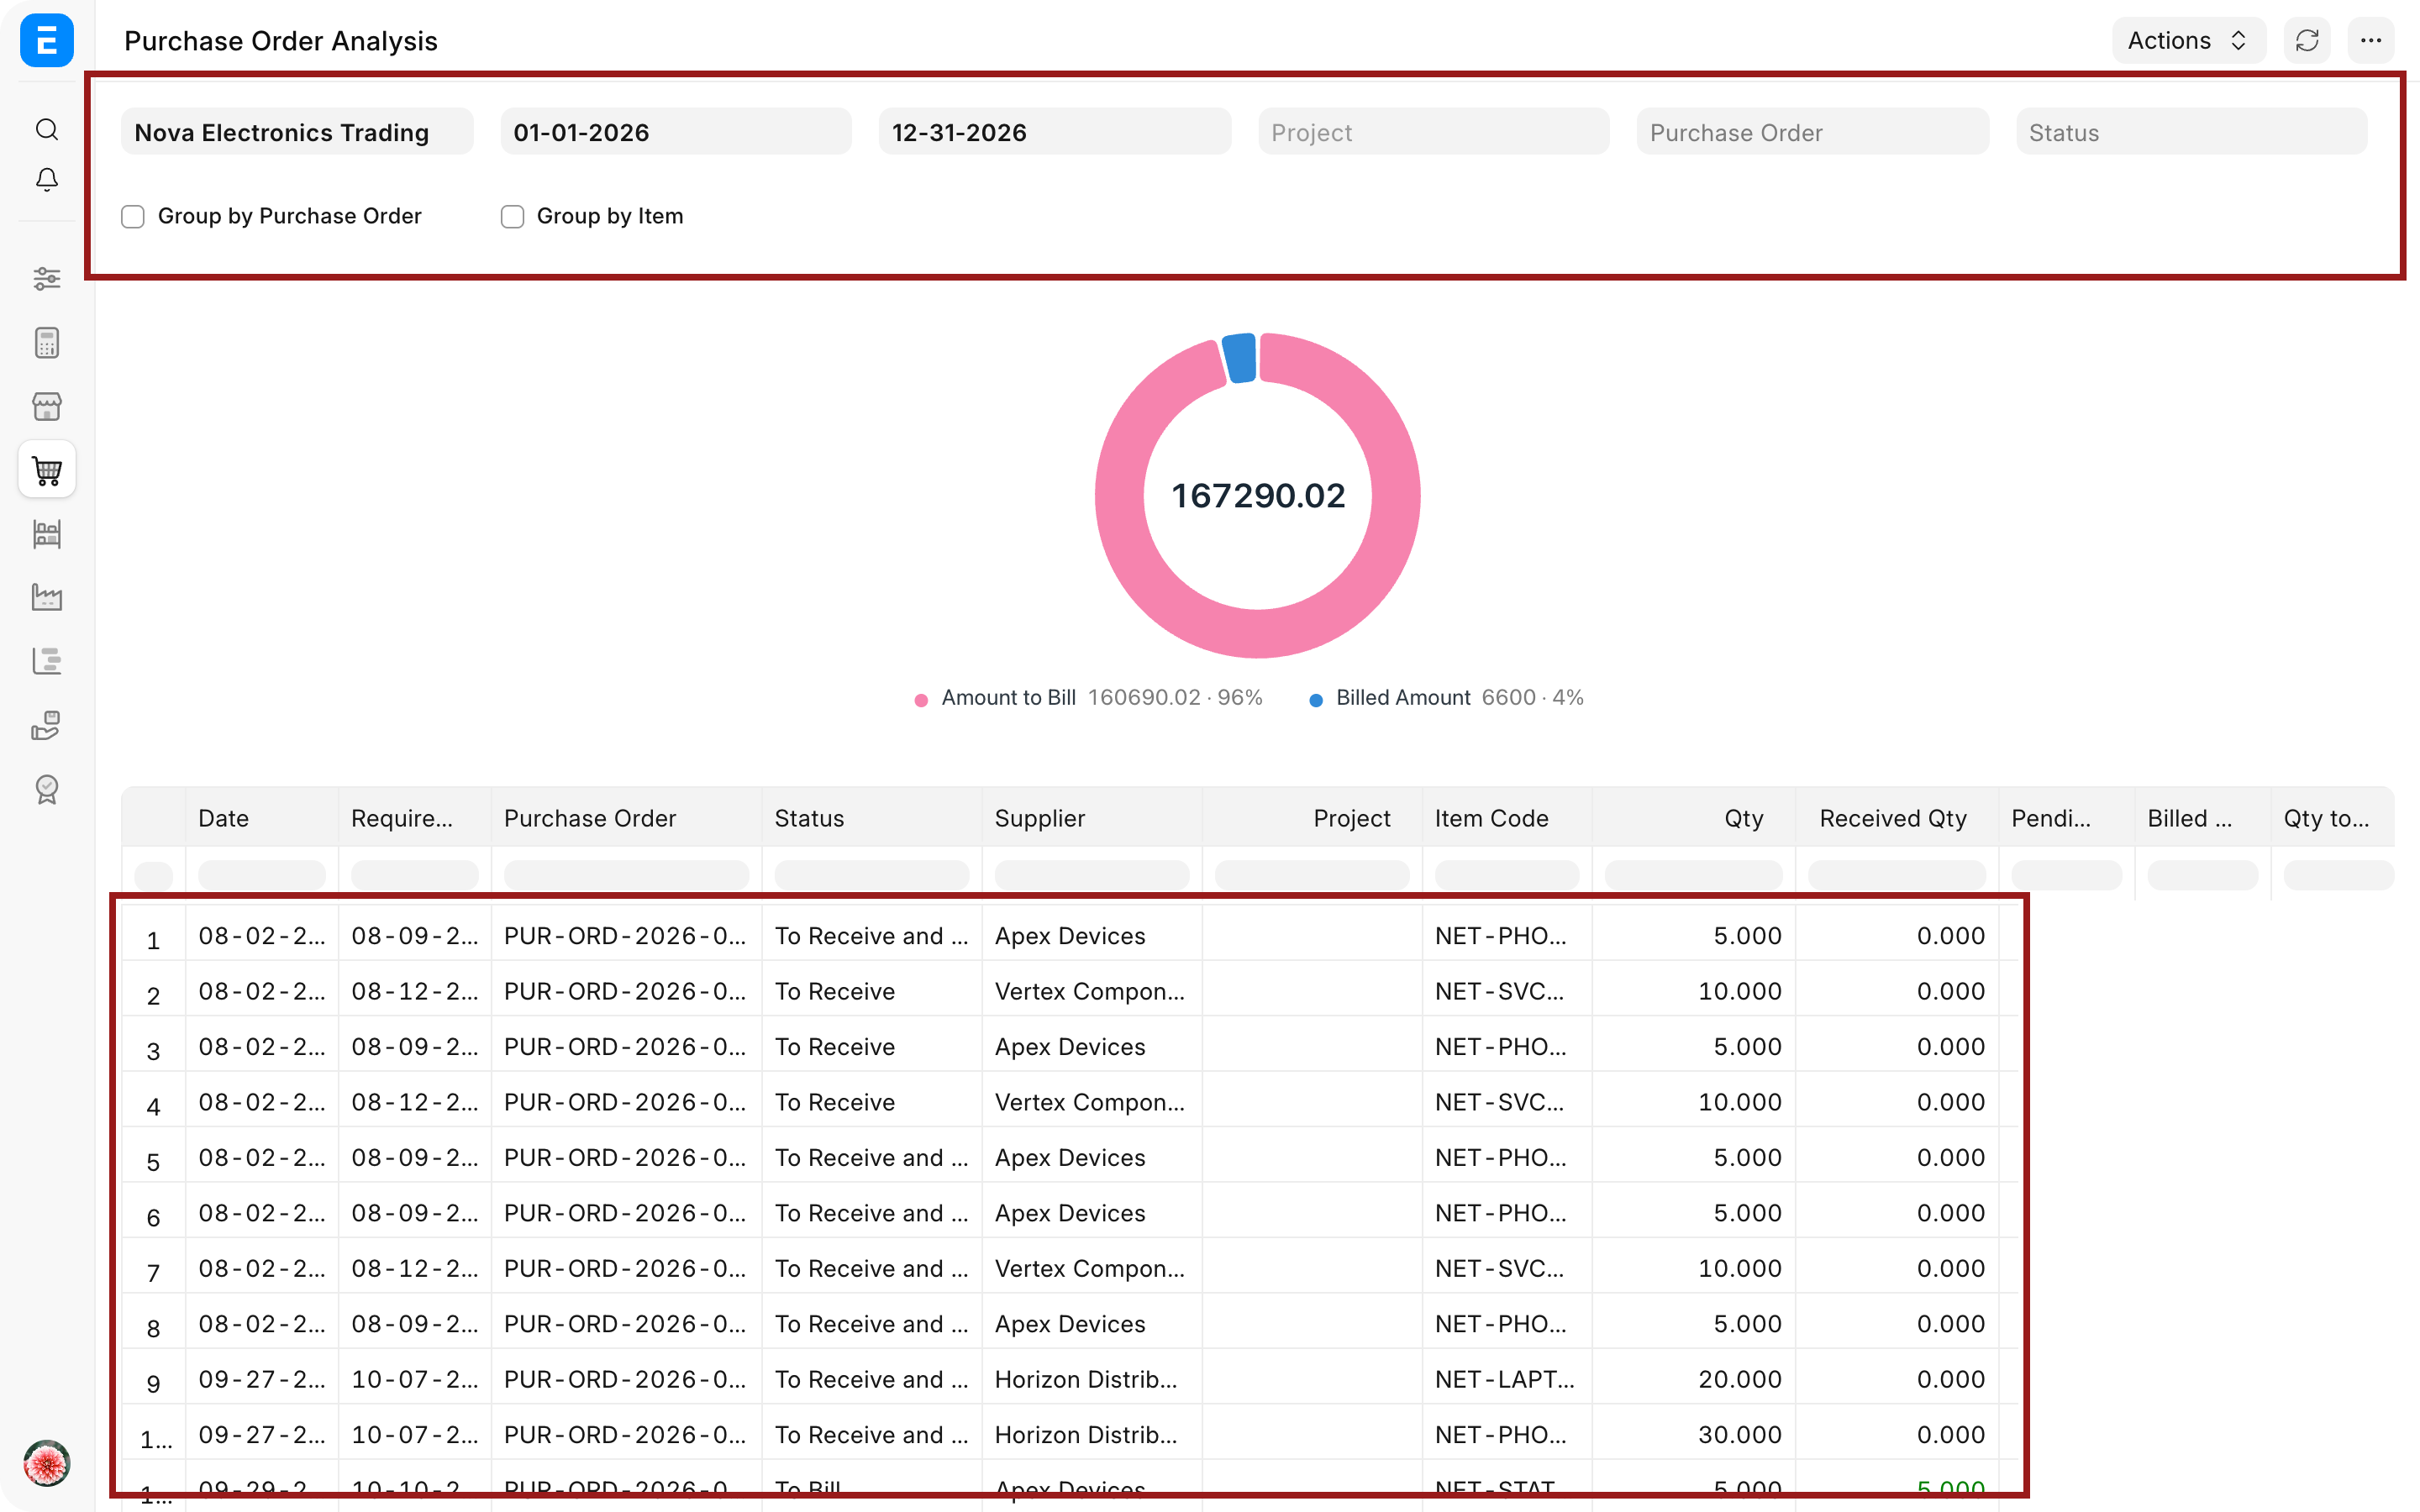
Task: Click the blue Billed Amount legend dot
Action: coord(1316,700)
